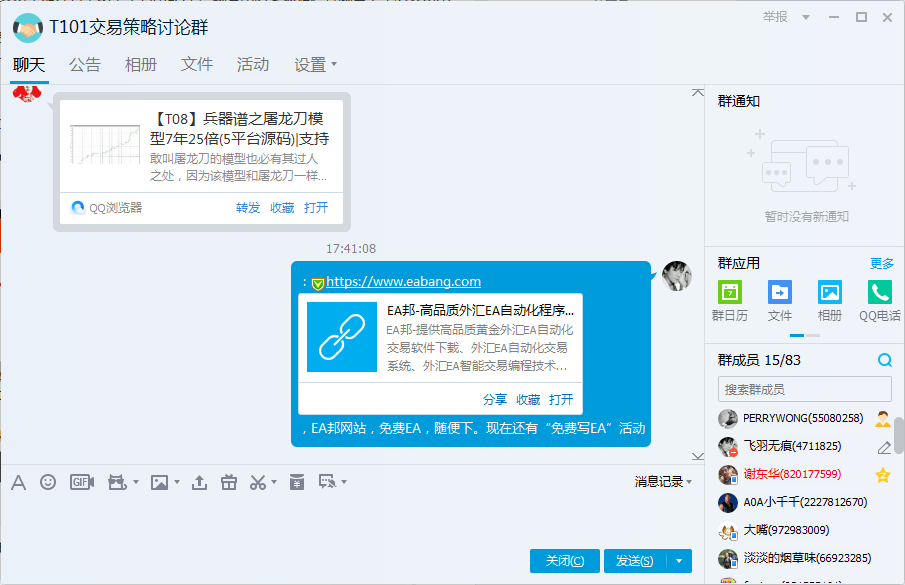The width and height of the screenshot is (905, 585).
Task: Open the font formatting tool (A icon)
Action: pos(18,482)
